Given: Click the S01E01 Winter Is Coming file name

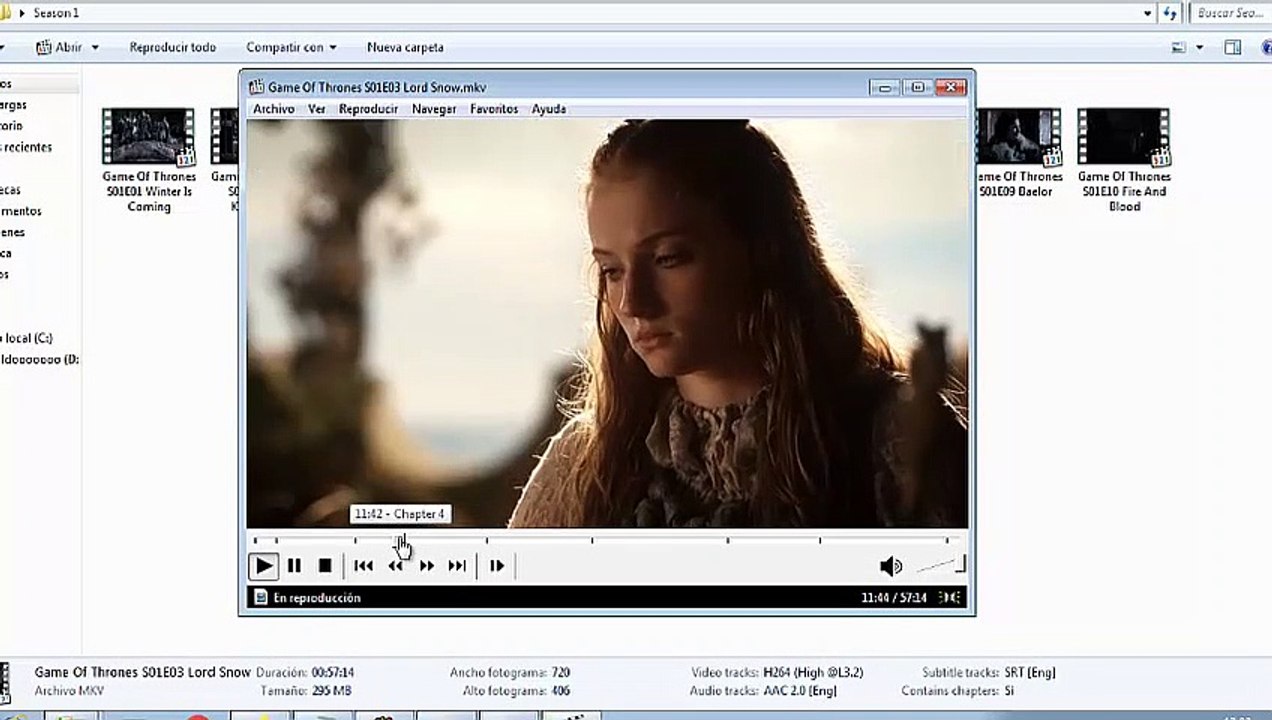Looking at the screenshot, I should (149, 191).
